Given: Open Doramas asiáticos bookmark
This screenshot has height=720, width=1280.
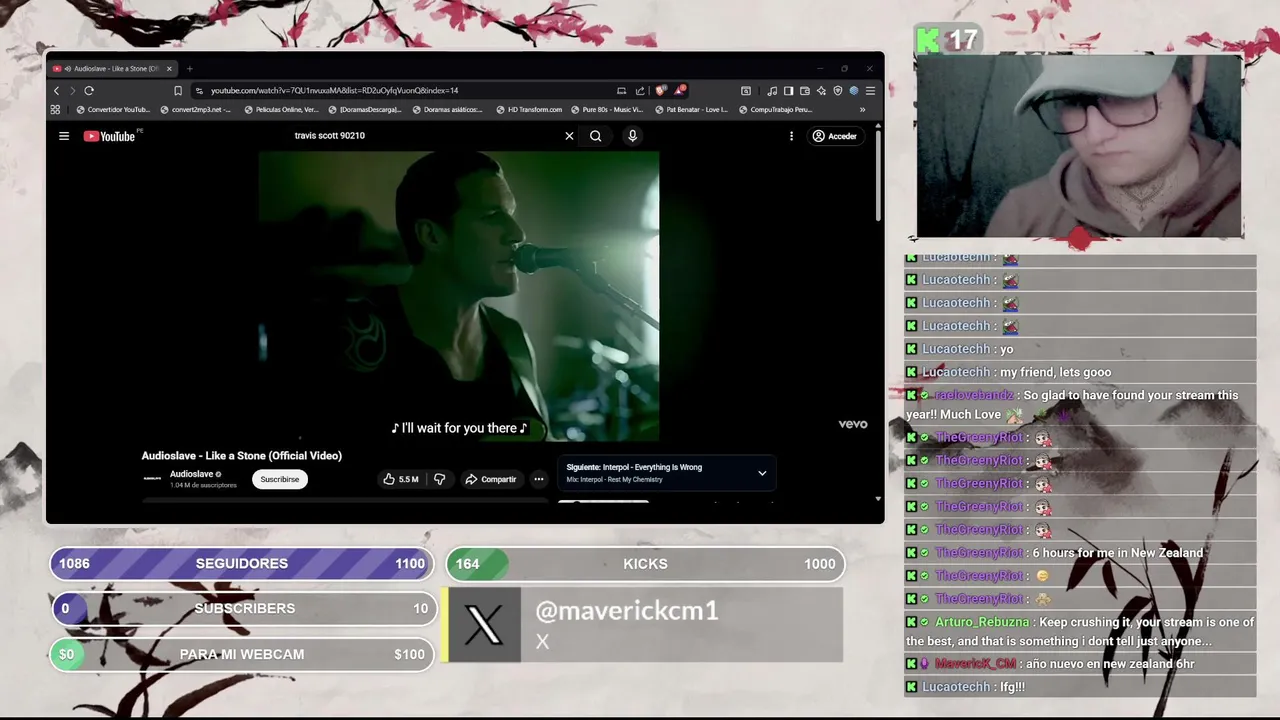Looking at the screenshot, I should pos(448,110).
